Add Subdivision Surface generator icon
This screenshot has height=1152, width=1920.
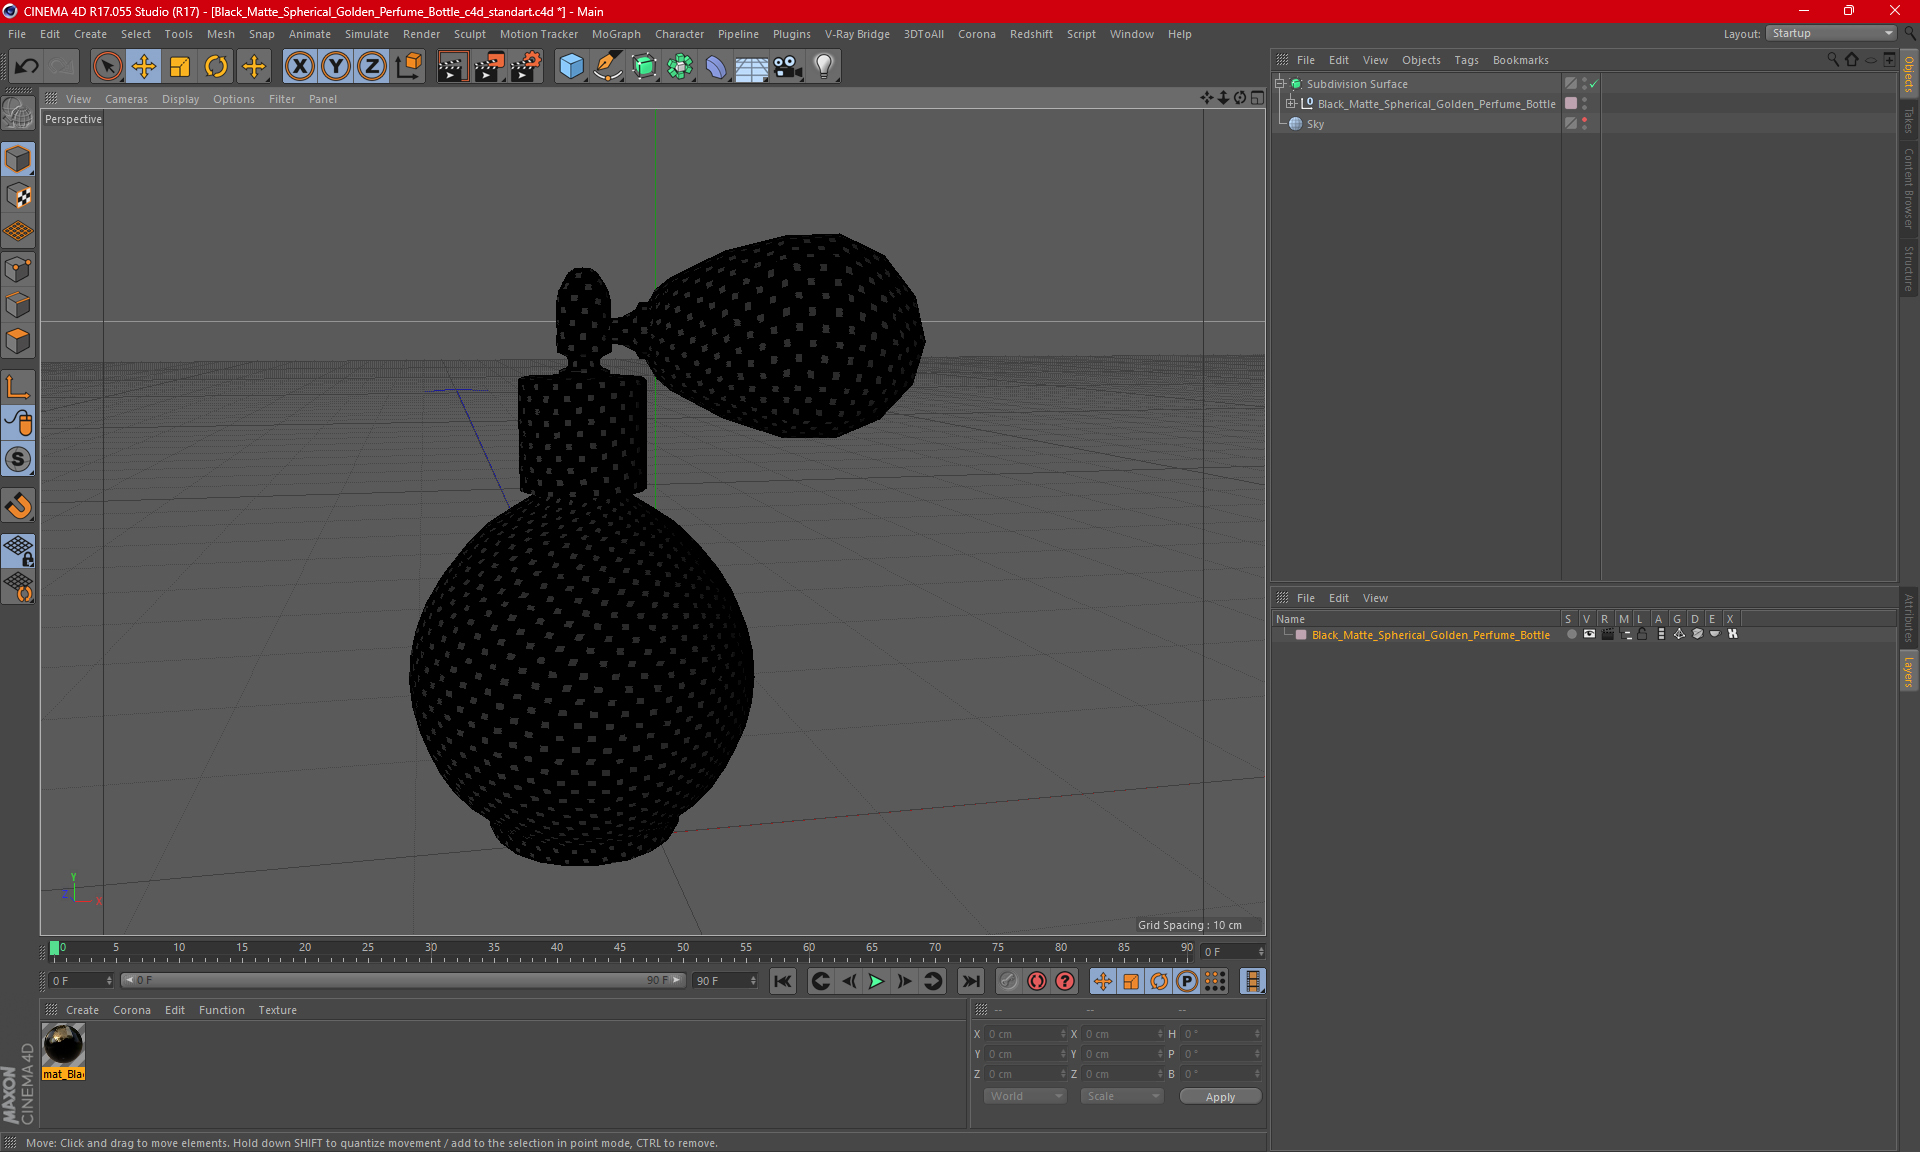[644, 67]
